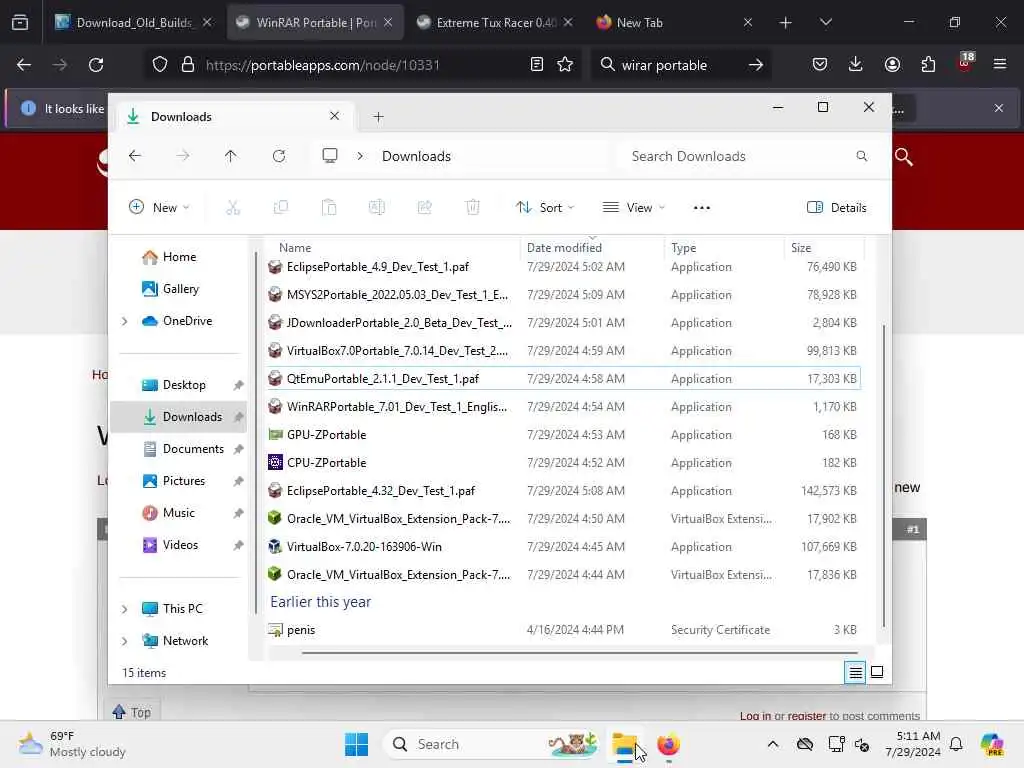
Task: Go back in File Explorer navigation
Action: tap(135, 156)
